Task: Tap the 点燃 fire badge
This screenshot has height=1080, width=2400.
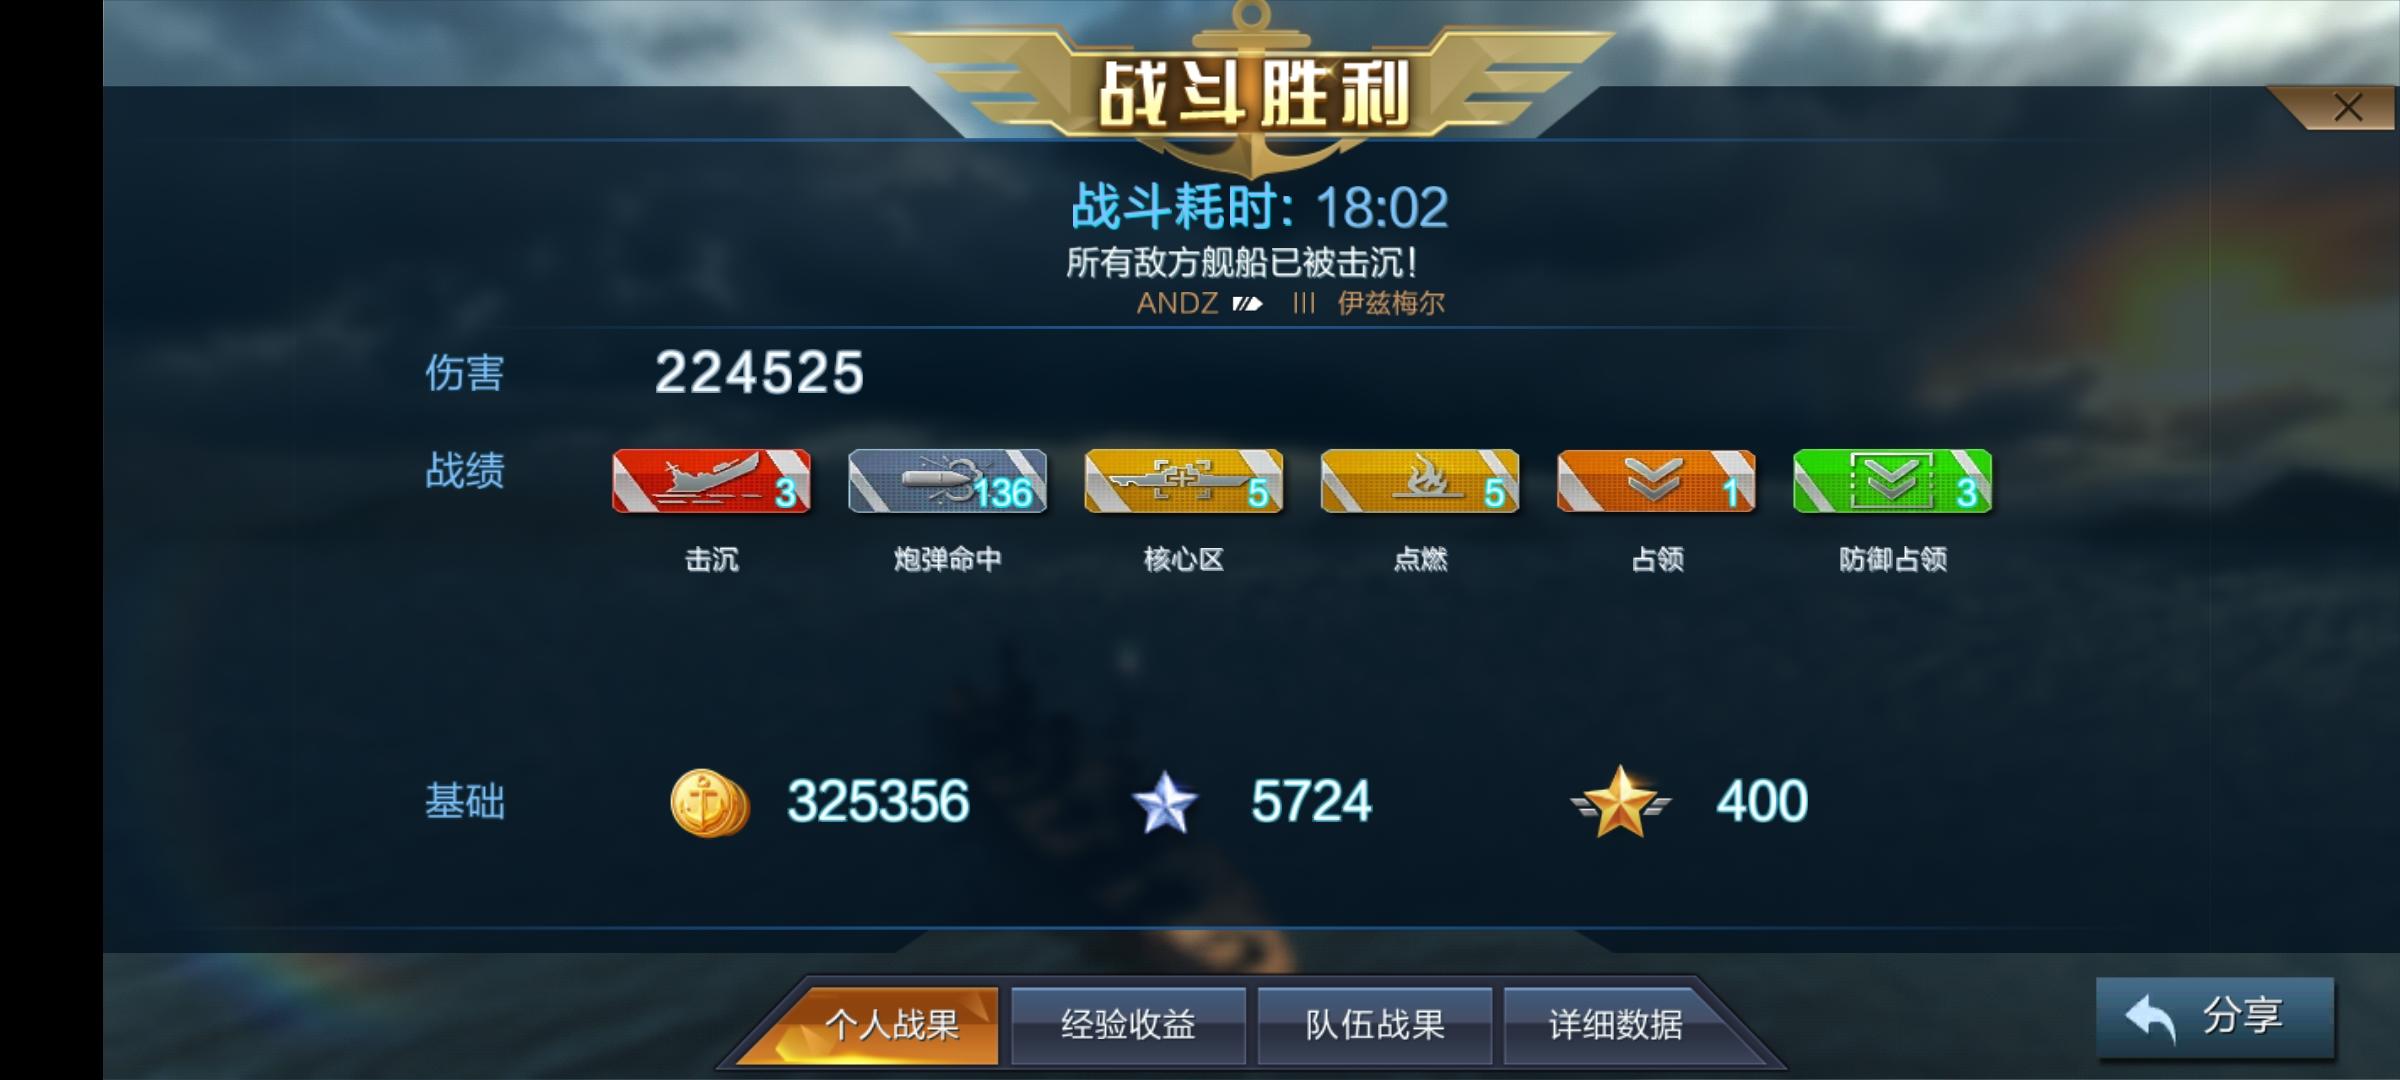Action: [1420, 481]
